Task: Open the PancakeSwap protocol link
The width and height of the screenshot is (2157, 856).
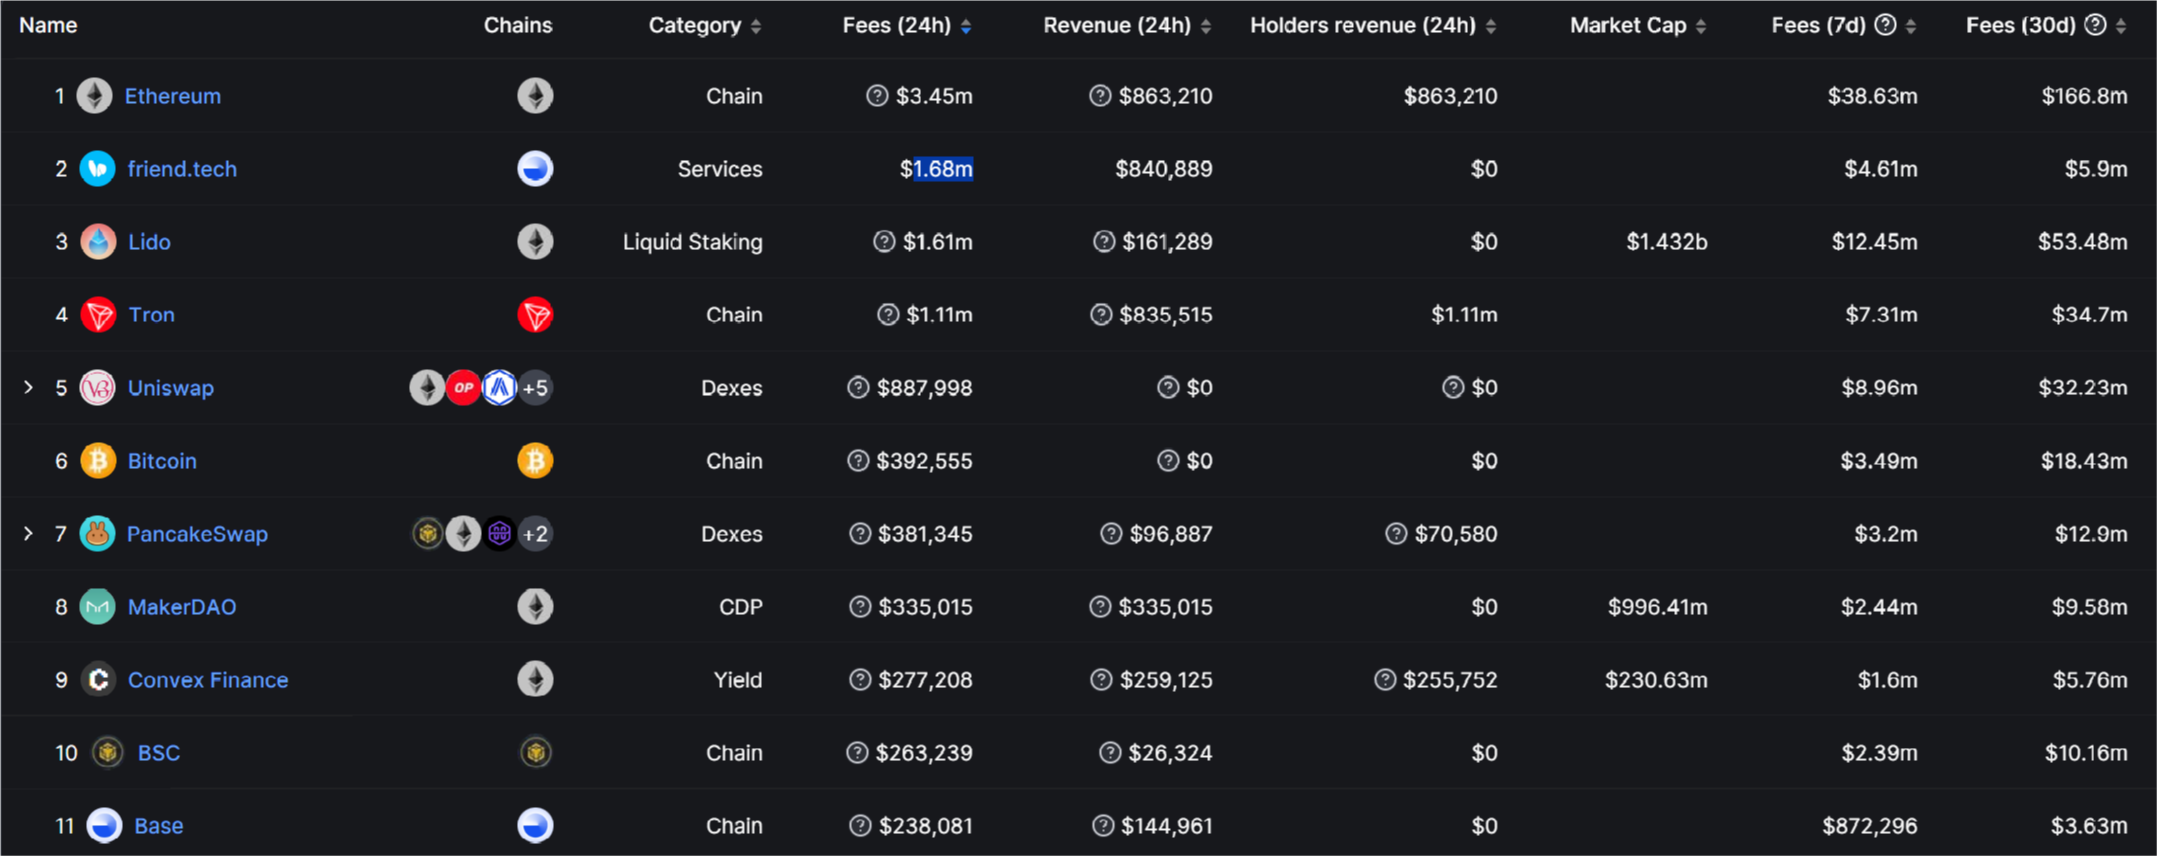Action: pos(197,534)
